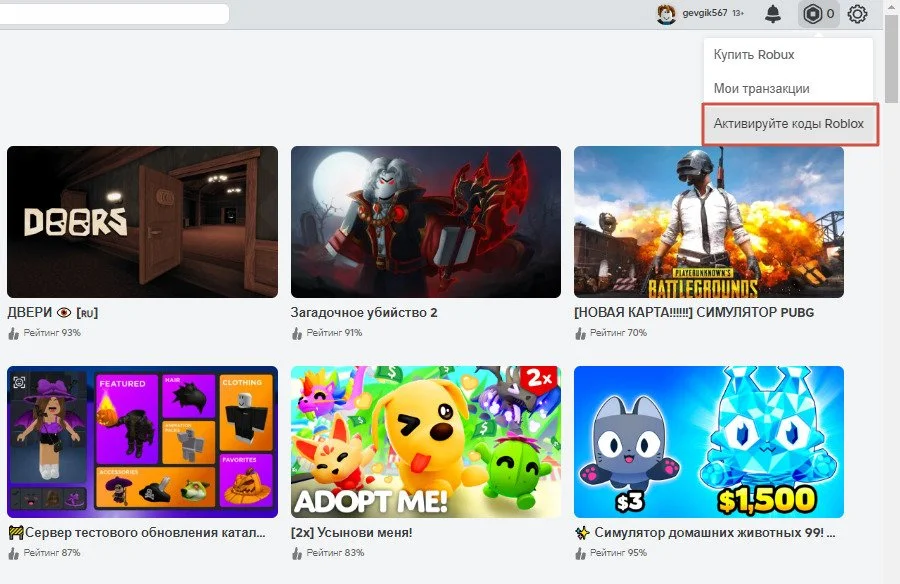Click thumbs-up icon beside Рейтинг 70%
The height and width of the screenshot is (584, 900).
click(x=580, y=333)
